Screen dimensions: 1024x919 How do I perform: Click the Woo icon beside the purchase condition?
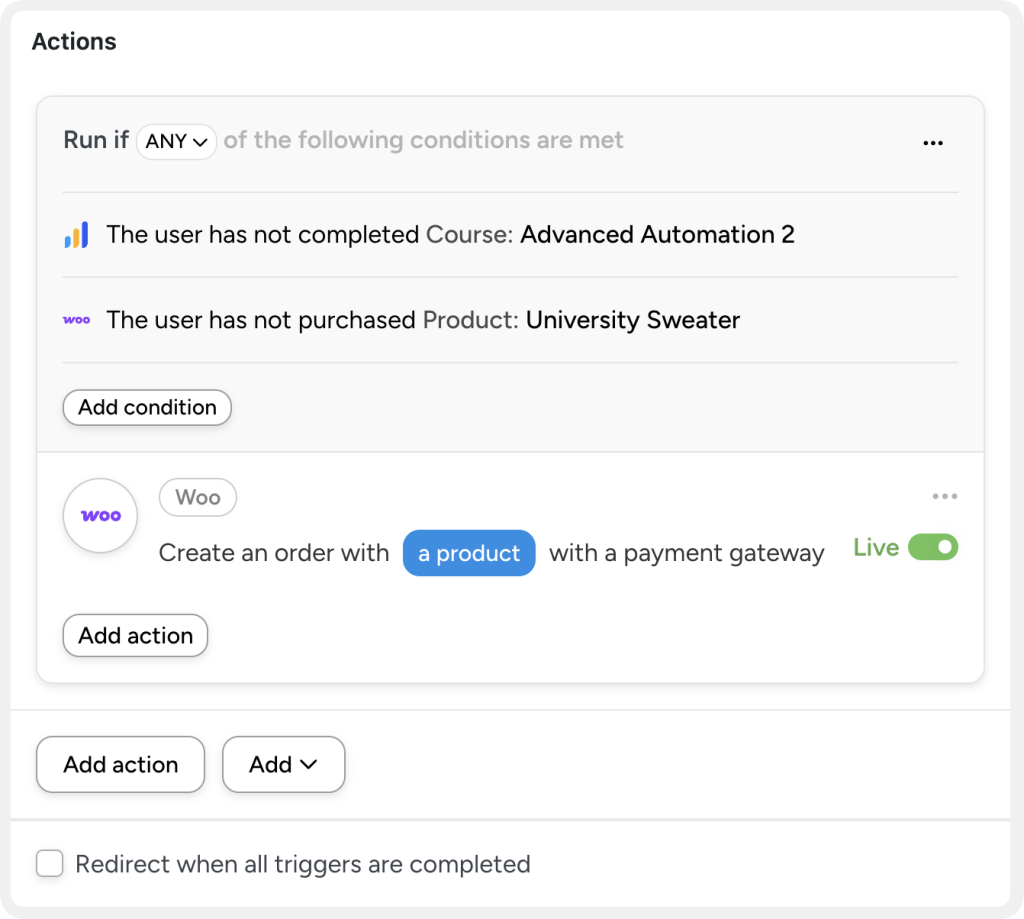(77, 320)
